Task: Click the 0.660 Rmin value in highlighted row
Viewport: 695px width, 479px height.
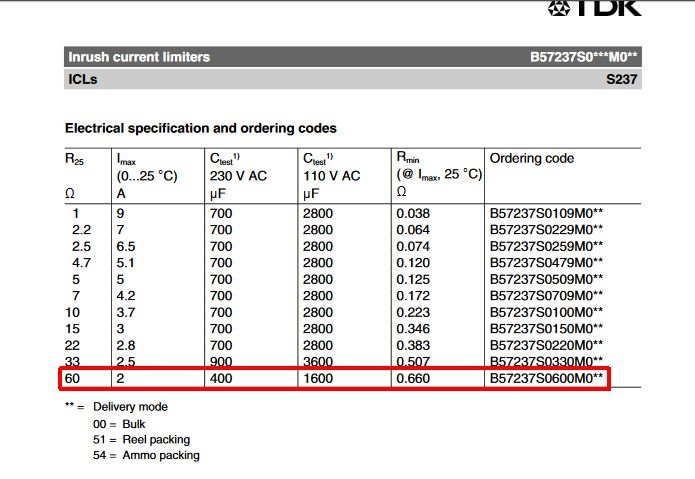Action: (x=412, y=377)
